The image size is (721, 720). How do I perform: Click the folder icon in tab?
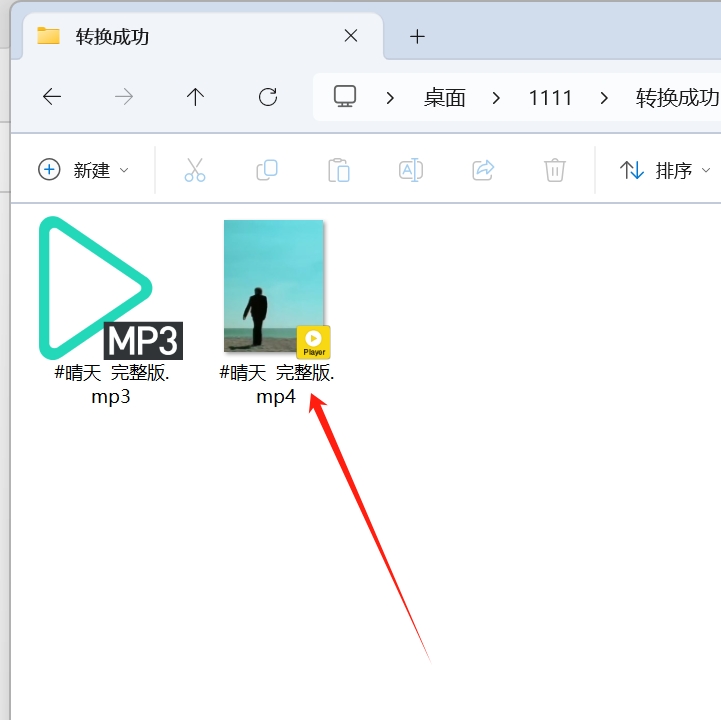click(x=48, y=36)
